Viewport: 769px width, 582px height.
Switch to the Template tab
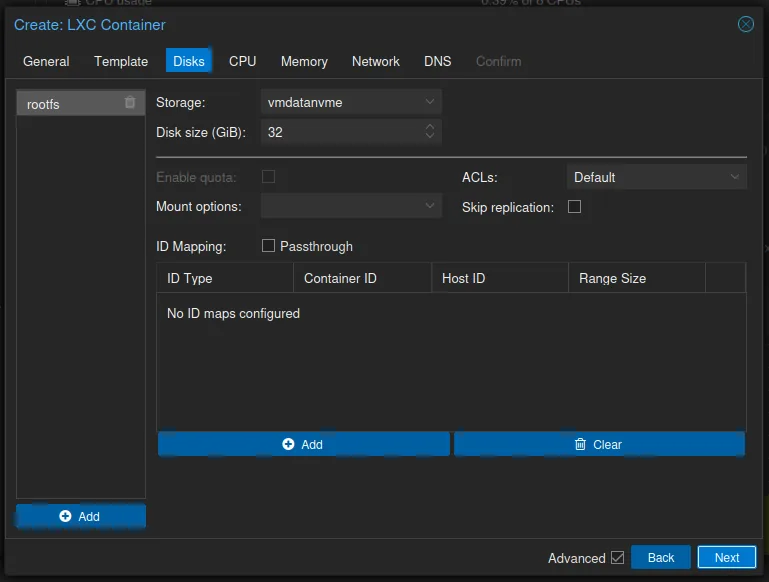coord(121,61)
